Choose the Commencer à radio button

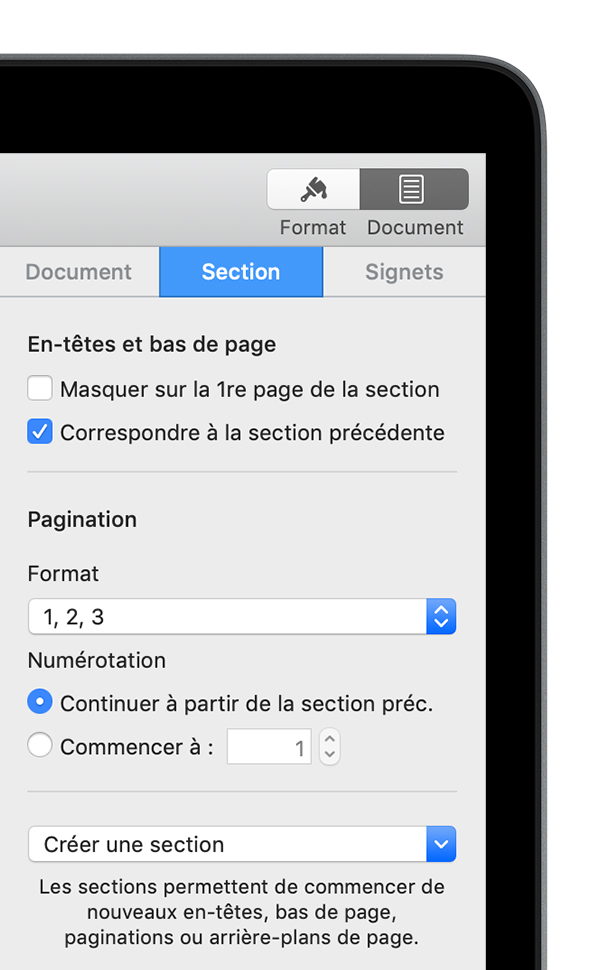40,745
